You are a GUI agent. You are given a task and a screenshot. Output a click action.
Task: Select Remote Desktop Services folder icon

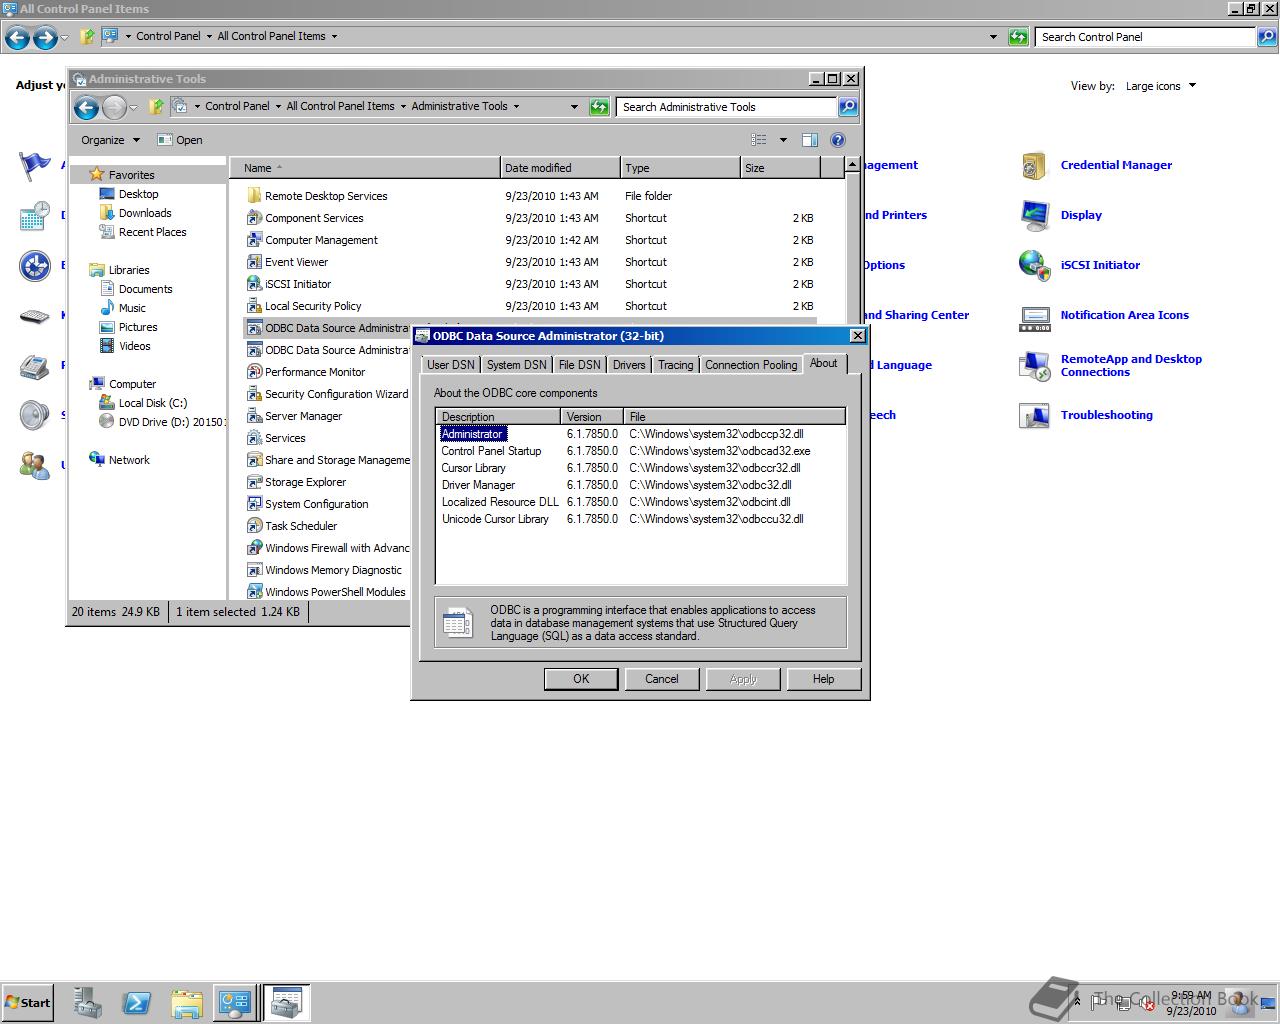tap(254, 196)
